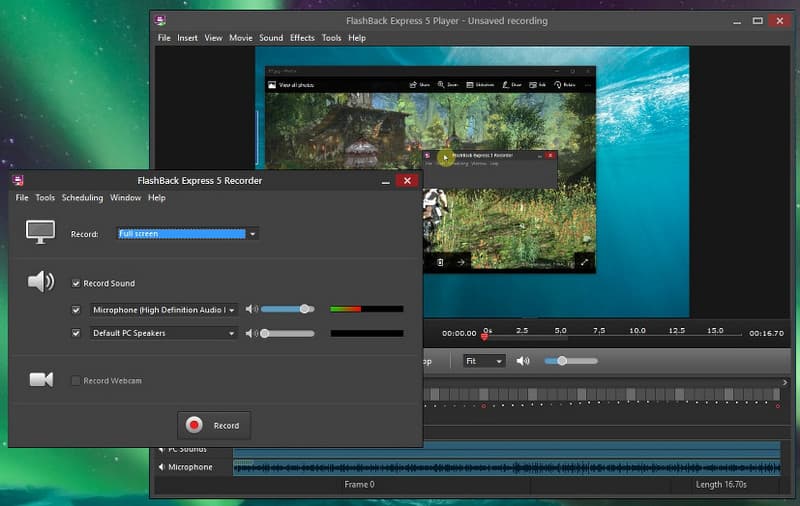Adjust the PC Speakers volume slider
This screenshot has width=800, height=506.
click(288, 333)
